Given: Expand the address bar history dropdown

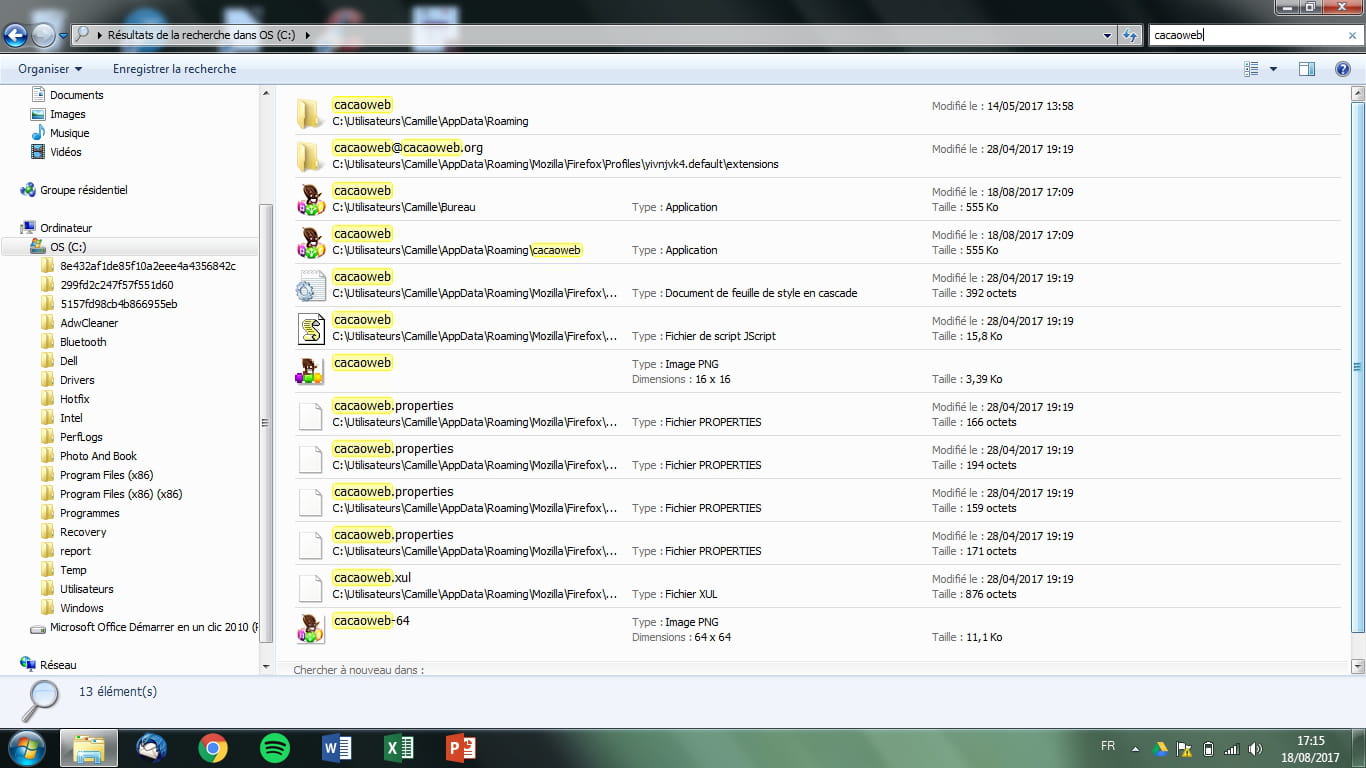Looking at the screenshot, I should click(x=1107, y=35).
